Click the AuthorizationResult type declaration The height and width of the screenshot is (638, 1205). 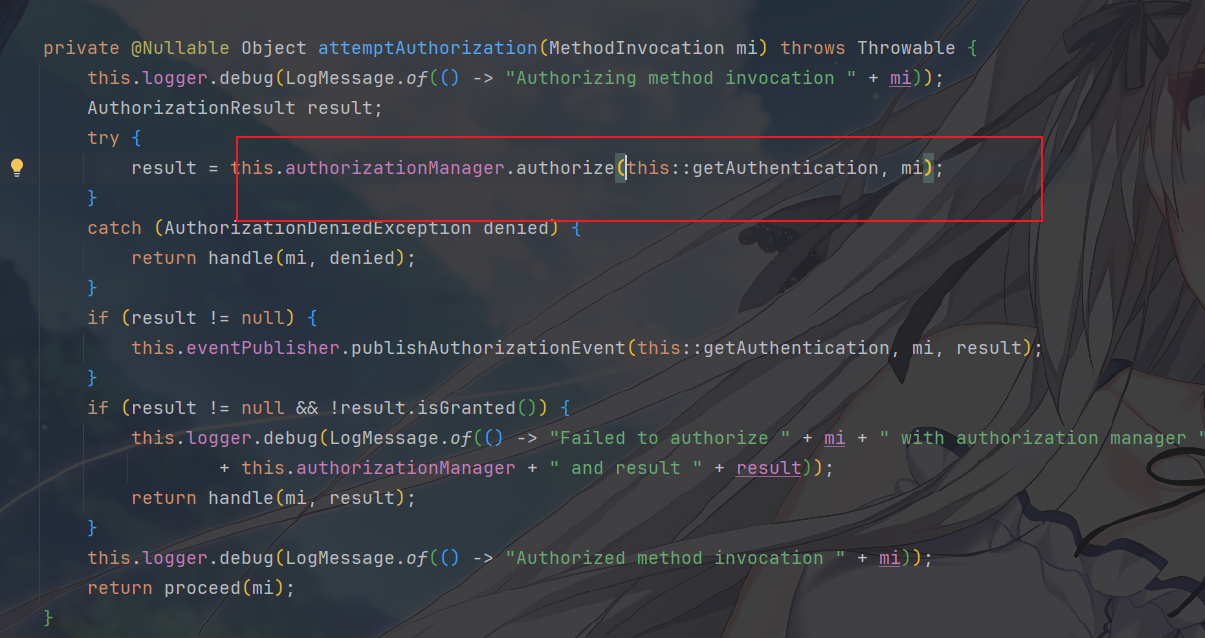(x=191, y=108)
